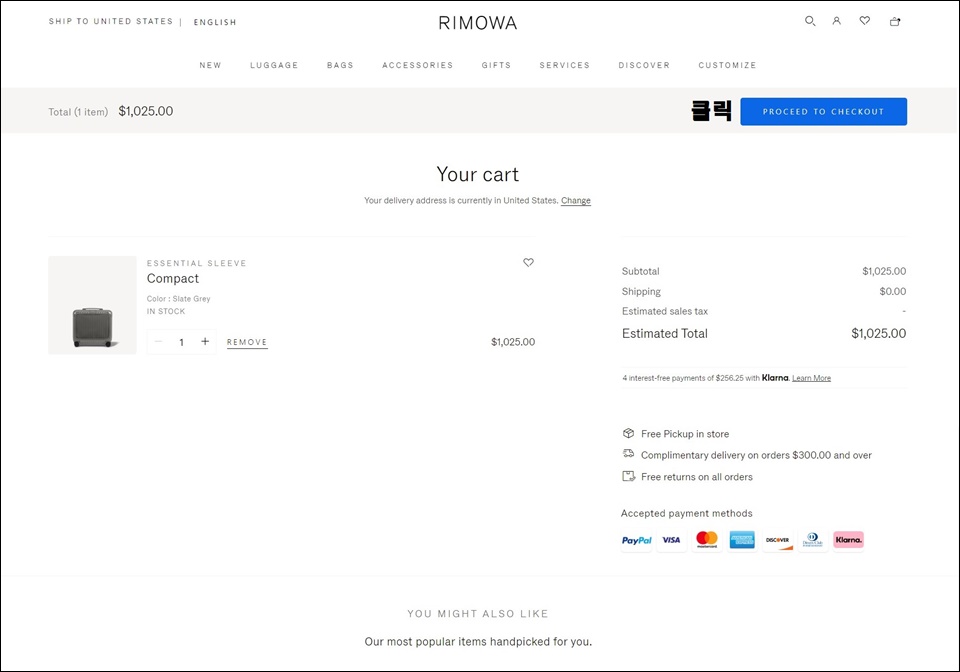Open the Compact suitcase thumbnail
Screen dimensions: 960x672
click(92, 305)
